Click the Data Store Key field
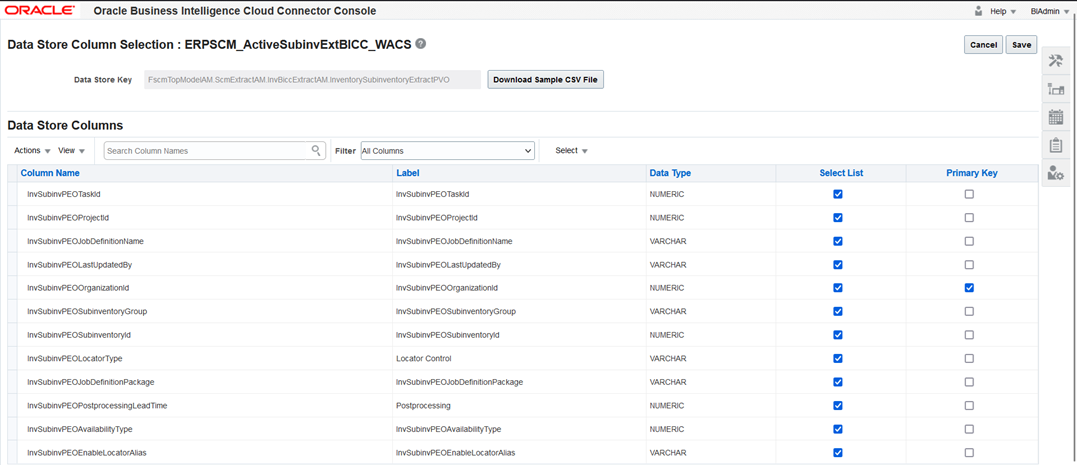 312,80
